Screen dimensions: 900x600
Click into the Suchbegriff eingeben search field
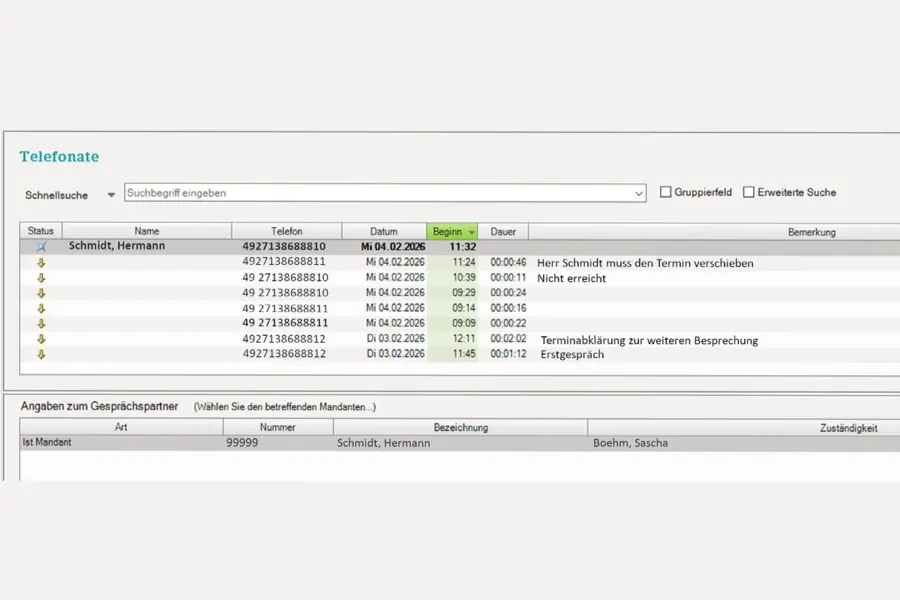(380, 193)
